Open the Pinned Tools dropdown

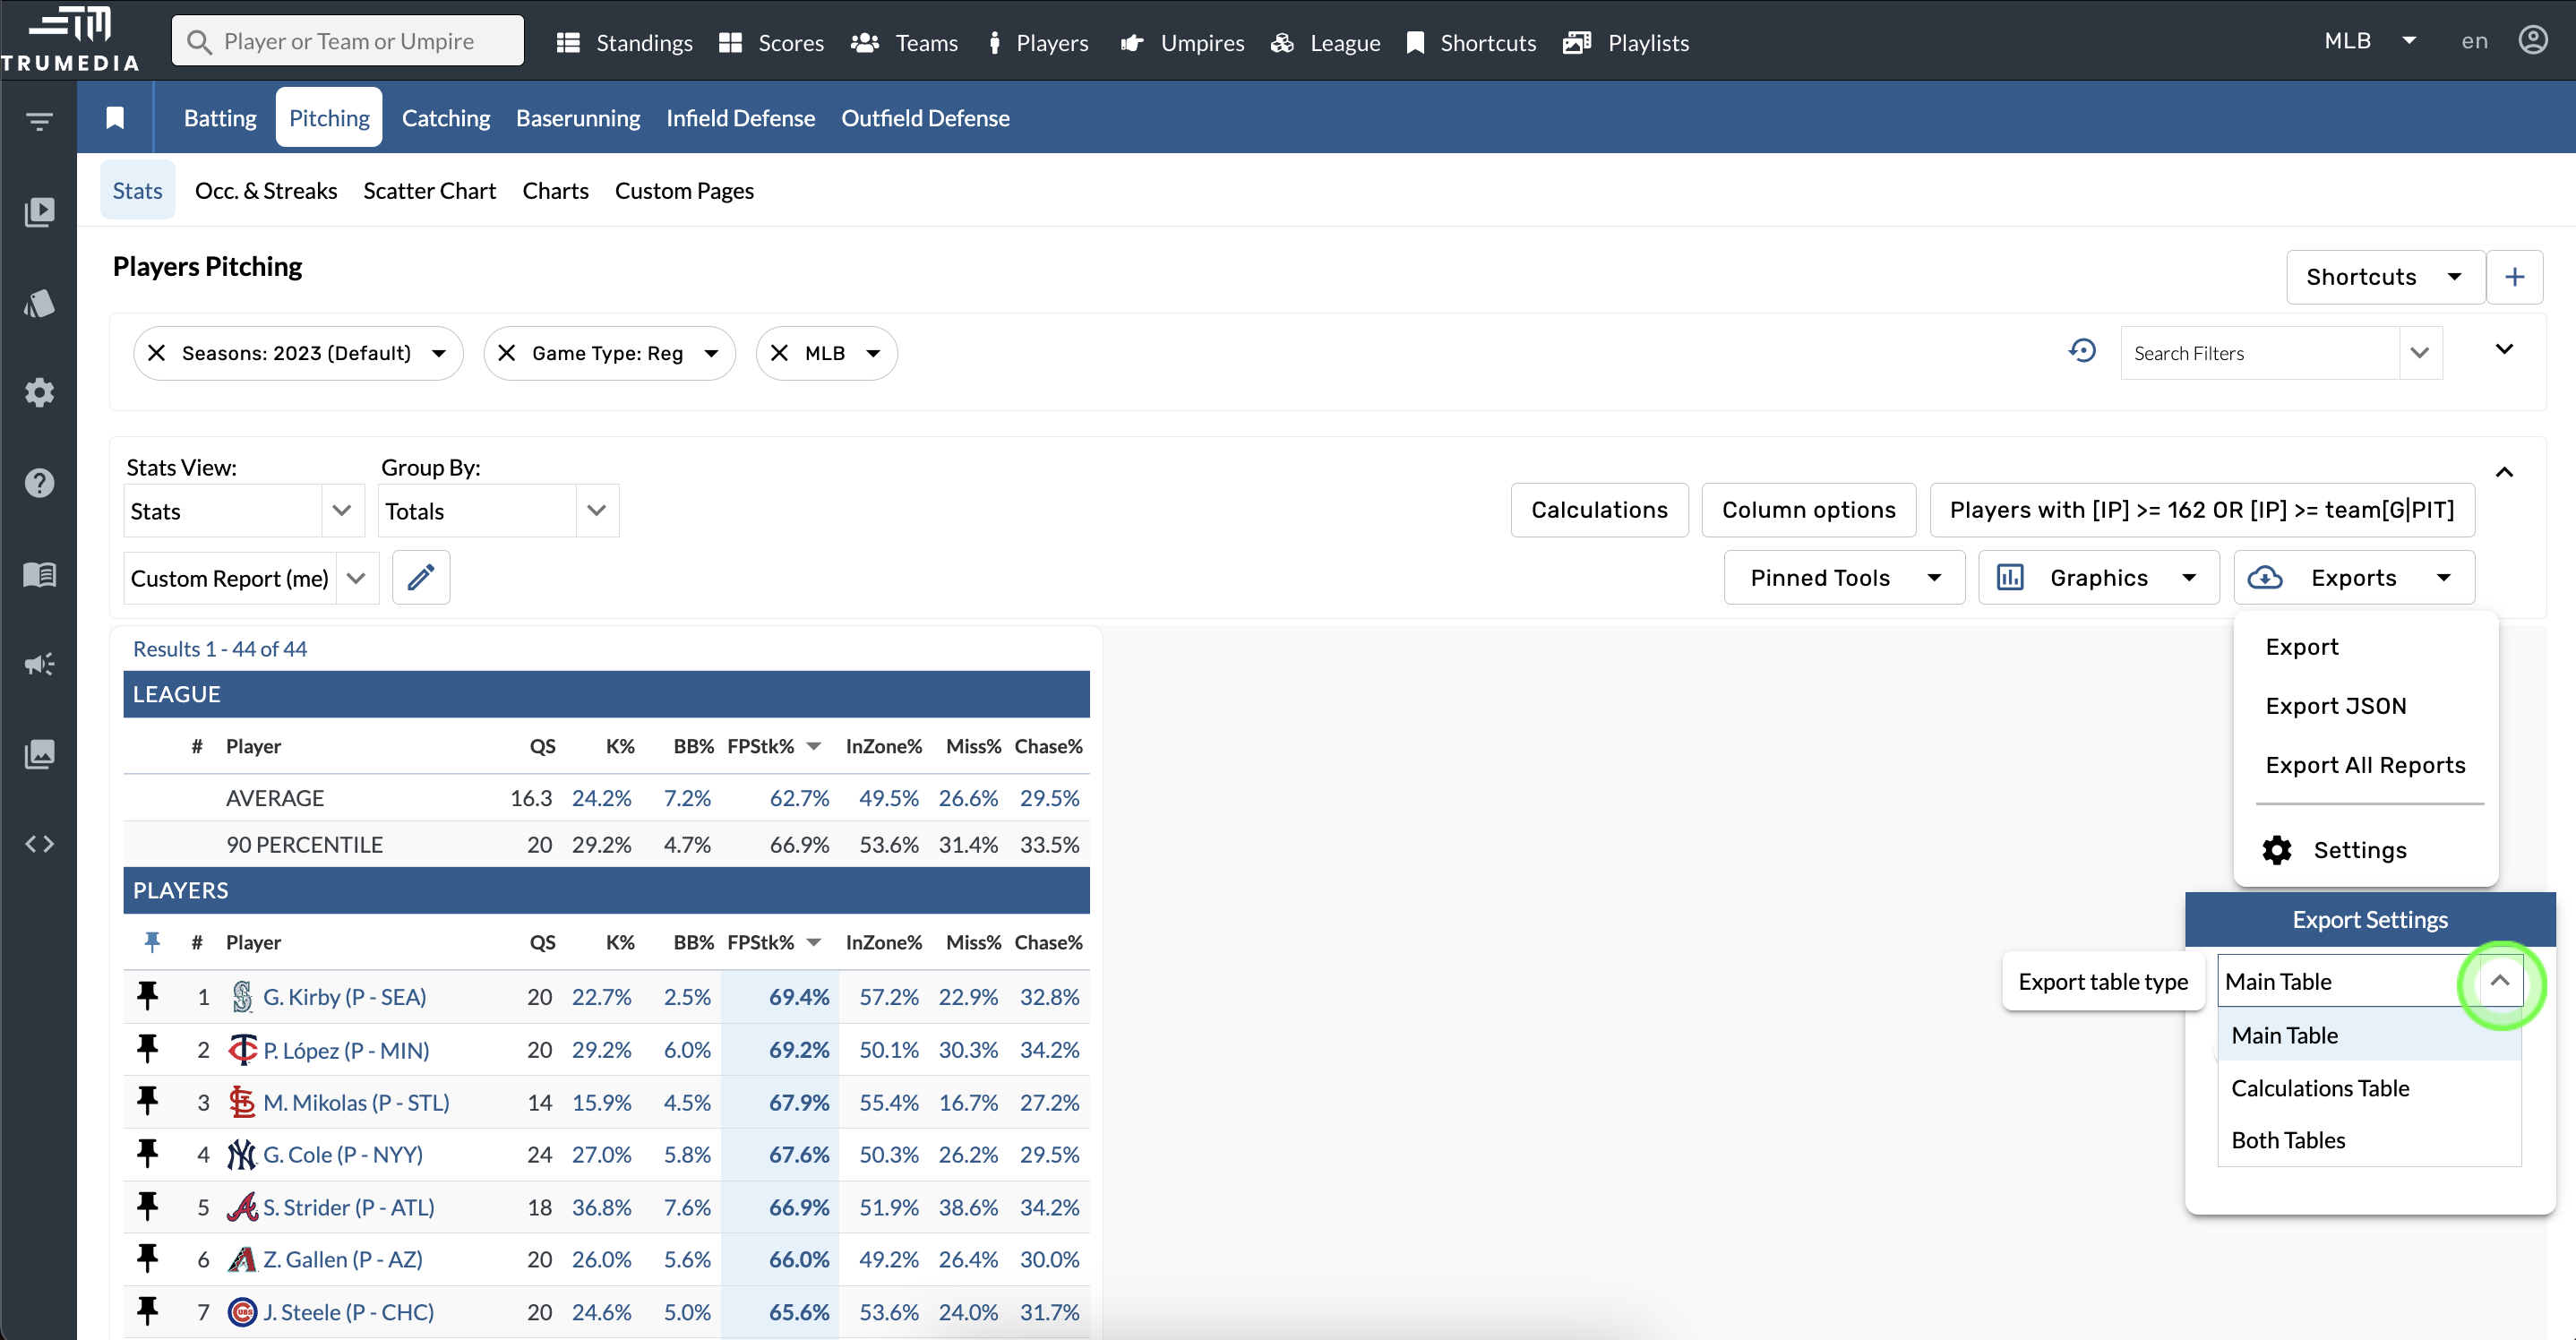point(1843,577)
